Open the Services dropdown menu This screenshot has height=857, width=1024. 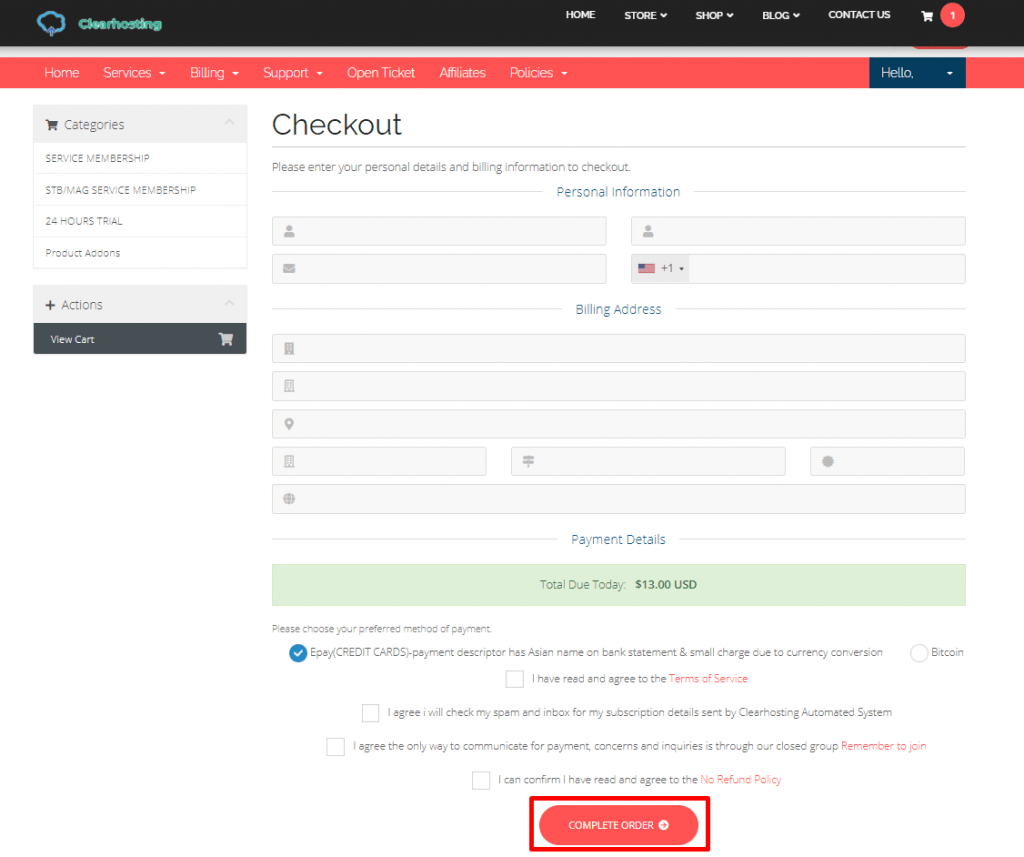tap(134, 73)
